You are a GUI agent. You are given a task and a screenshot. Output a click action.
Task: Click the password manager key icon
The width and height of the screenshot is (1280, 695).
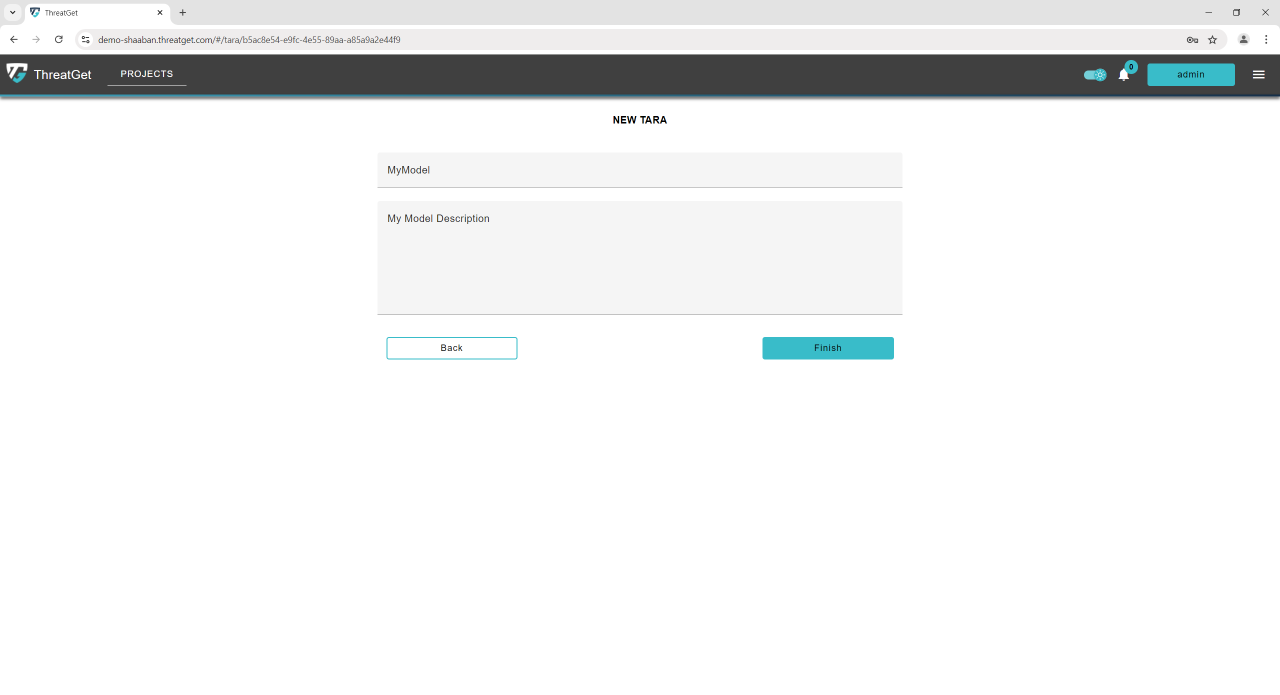point(1192,40)
